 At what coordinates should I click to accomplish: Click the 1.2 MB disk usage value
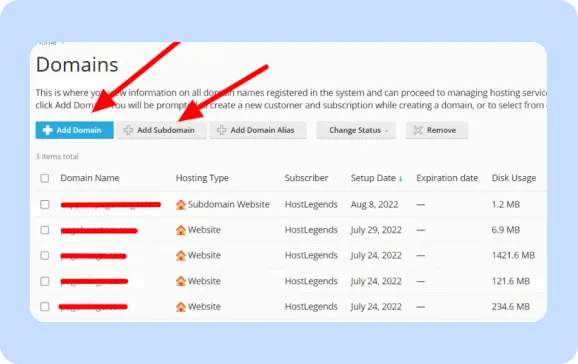click(506, 204)
